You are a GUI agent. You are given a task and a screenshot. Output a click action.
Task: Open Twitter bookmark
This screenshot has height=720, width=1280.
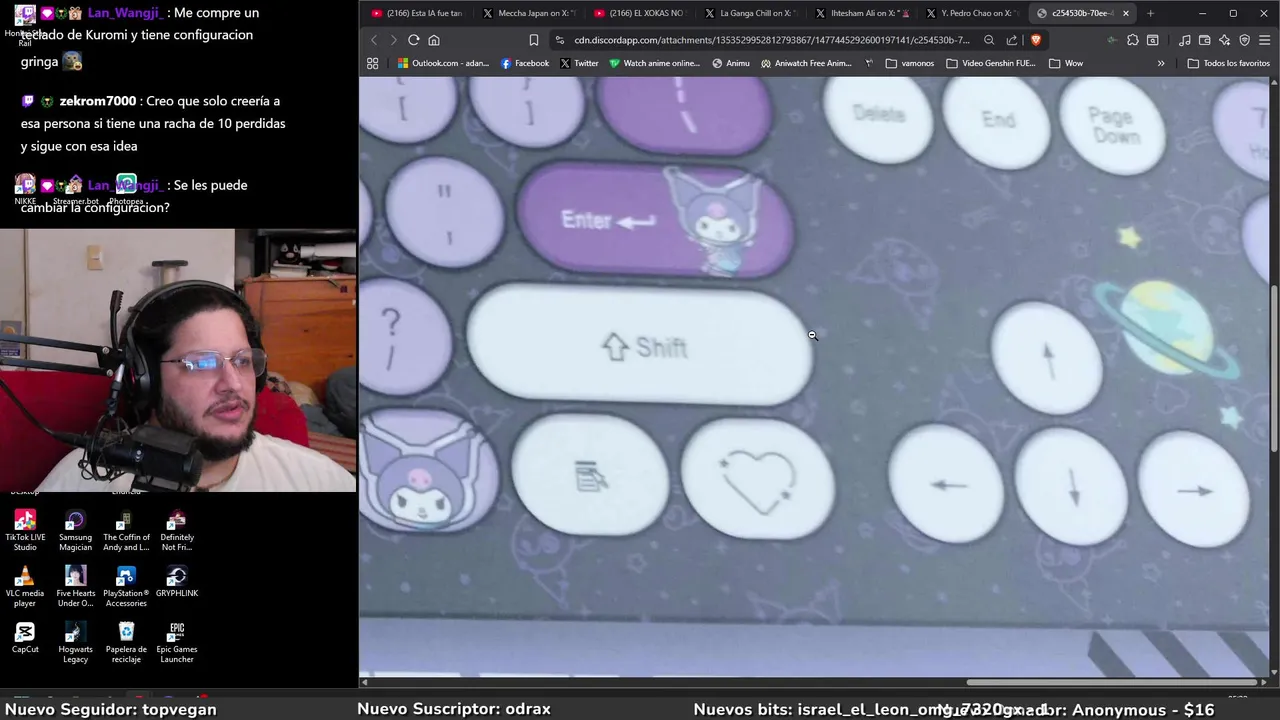click(x=579, y=63)
